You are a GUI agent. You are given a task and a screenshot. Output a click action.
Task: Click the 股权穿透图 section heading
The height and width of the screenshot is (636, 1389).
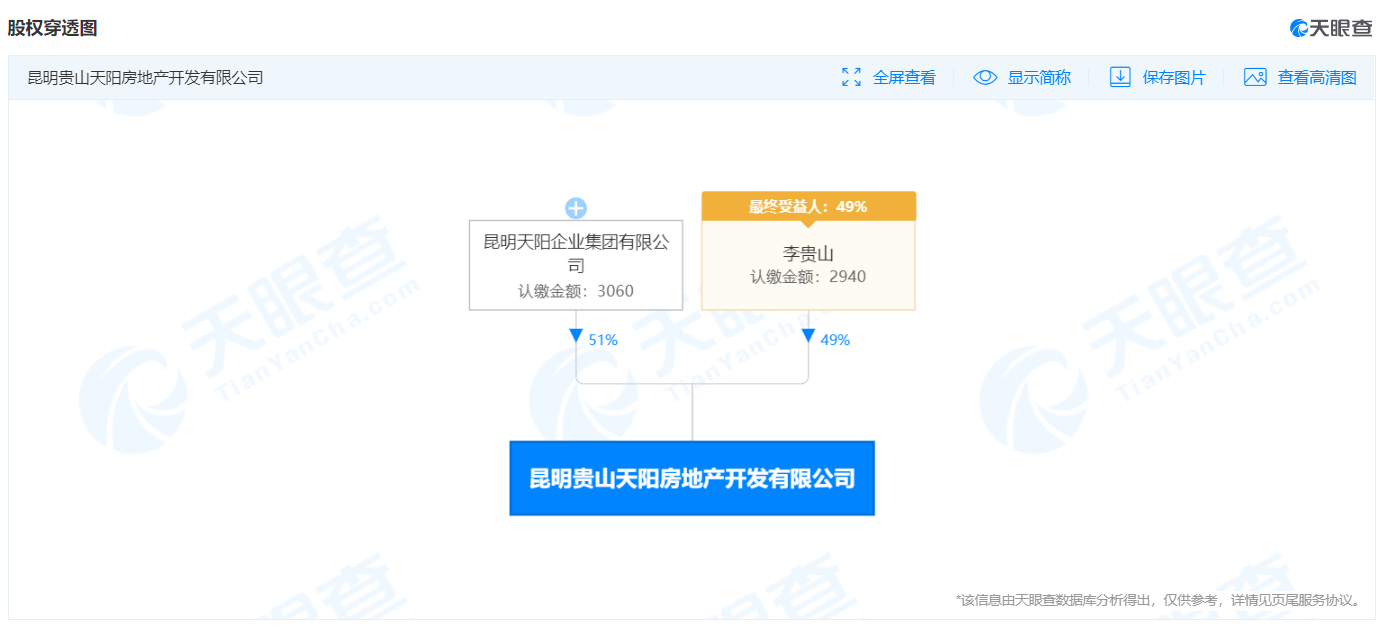(53, 28)
